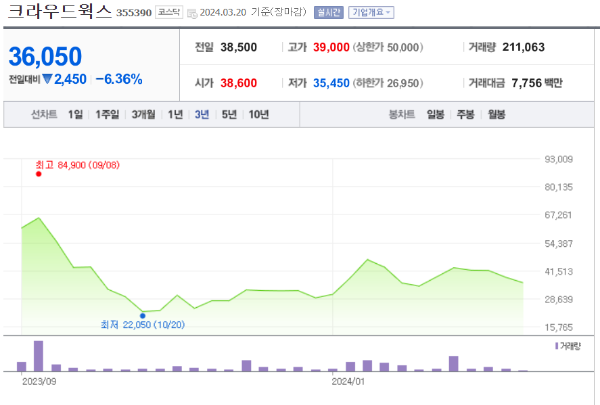Click the 최고 84,900 (09/08) label
The width and height of the screenshot is (600, 405).
point(78,165)
